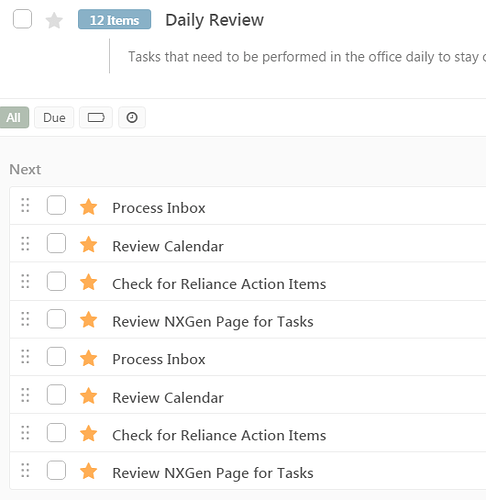Open the first Review Calendar task
The image size is (486, 500).
click(168, 246)
